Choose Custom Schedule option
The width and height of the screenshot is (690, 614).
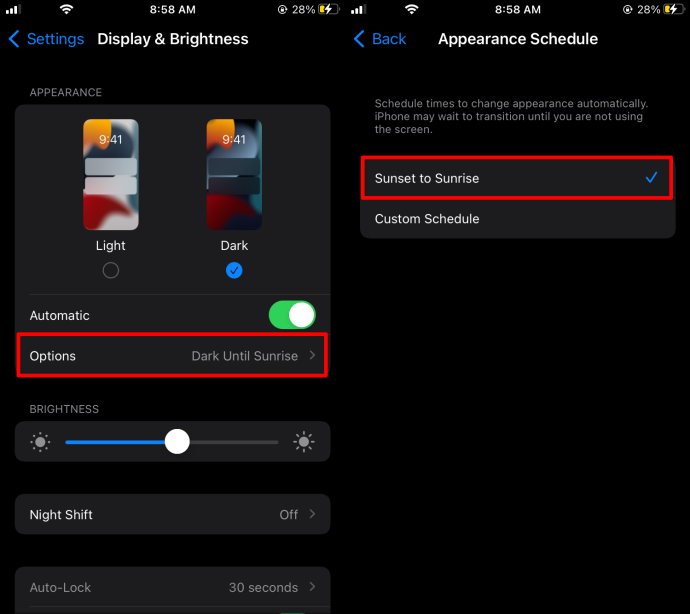[x=518, y=219]
